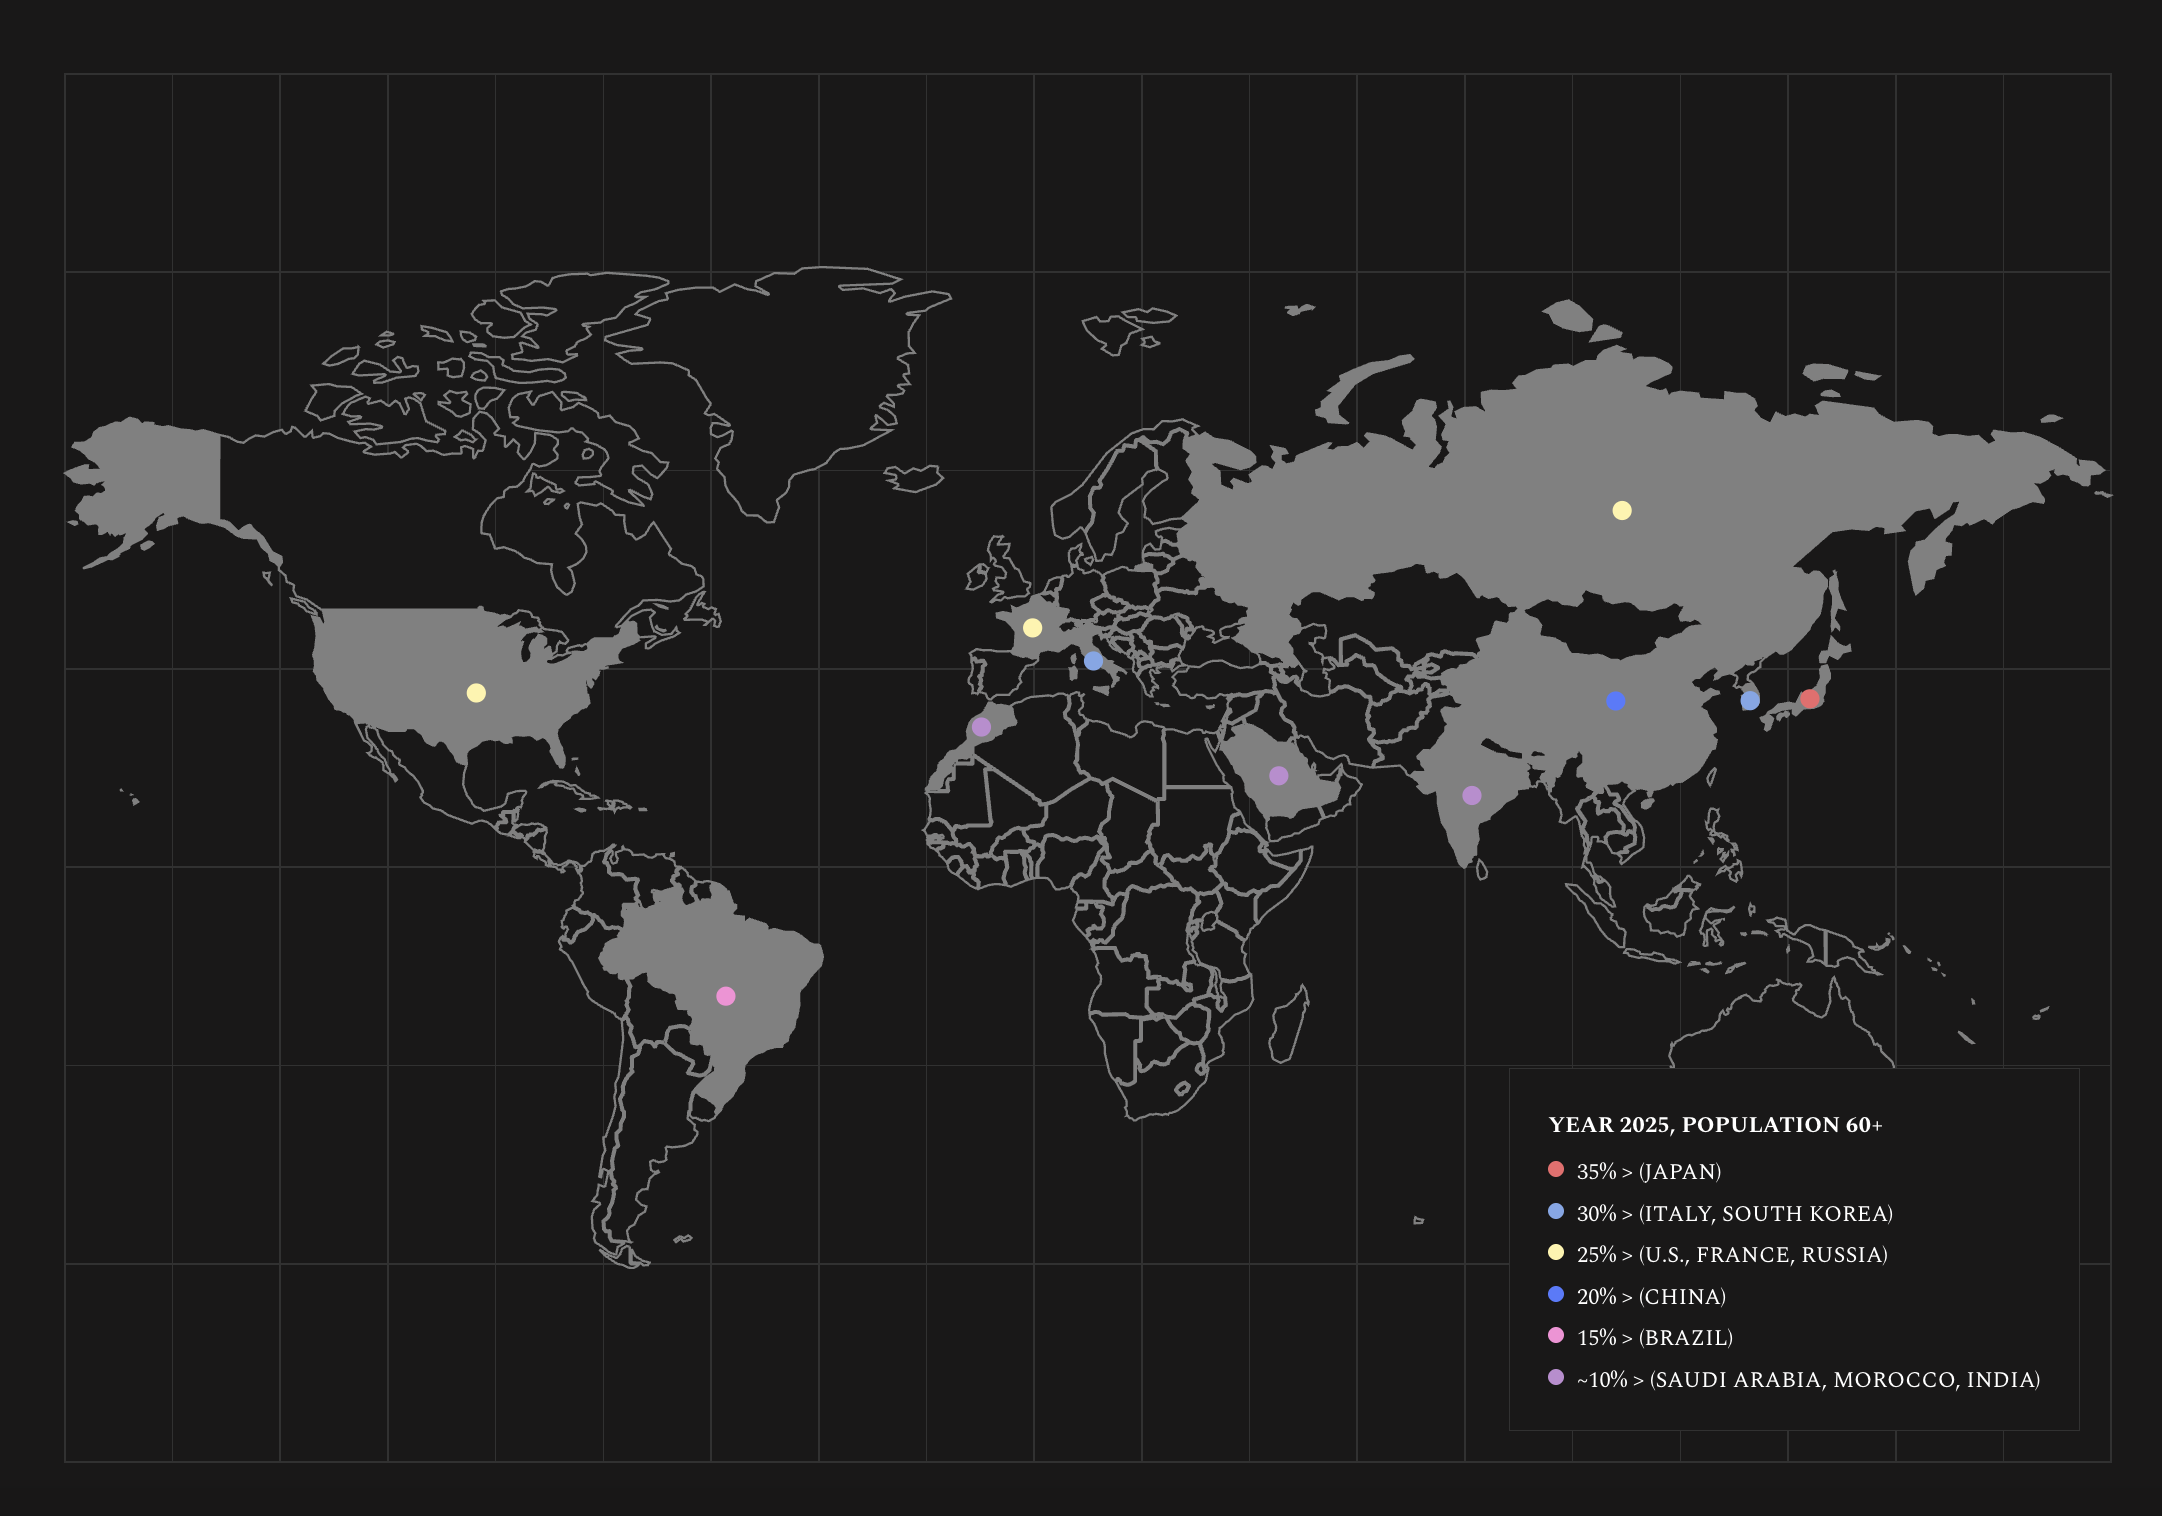Select the yellow marker on the United States

476,692
